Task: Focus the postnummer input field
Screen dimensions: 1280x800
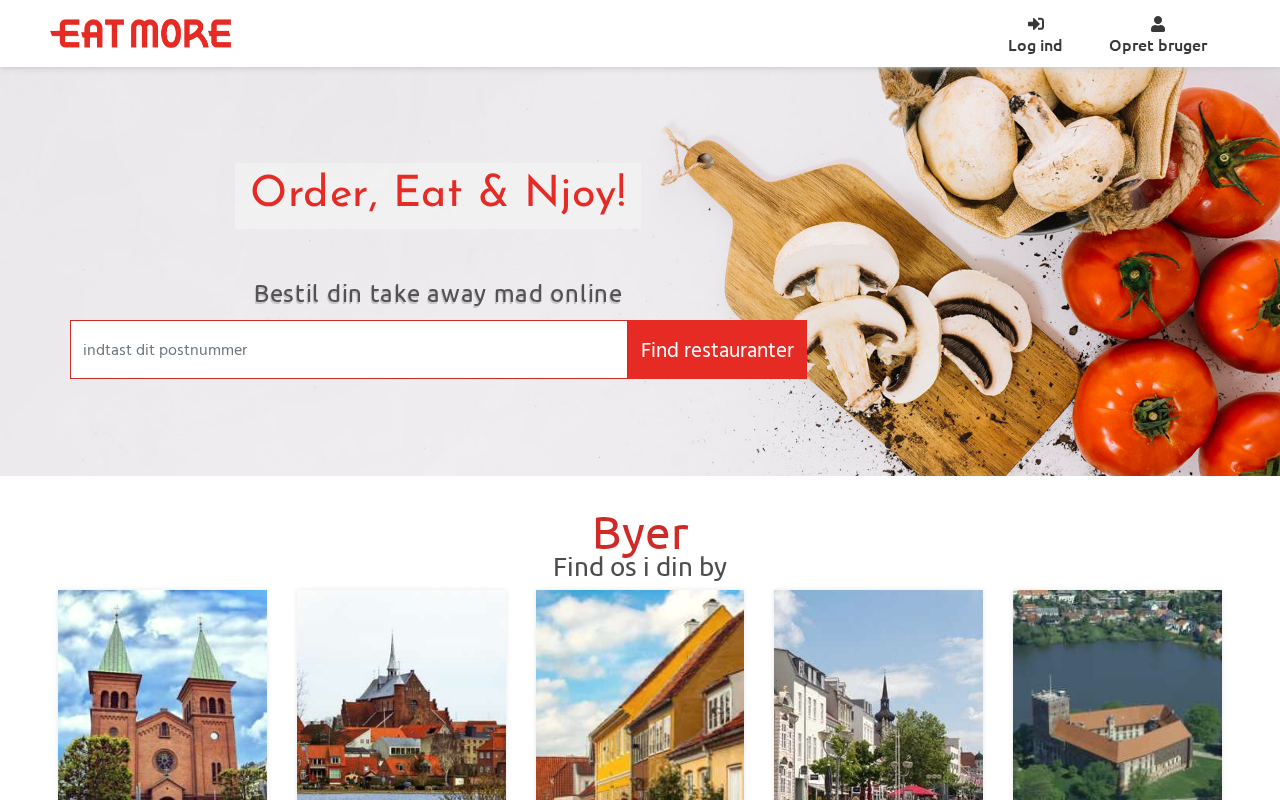Action: 349,350
